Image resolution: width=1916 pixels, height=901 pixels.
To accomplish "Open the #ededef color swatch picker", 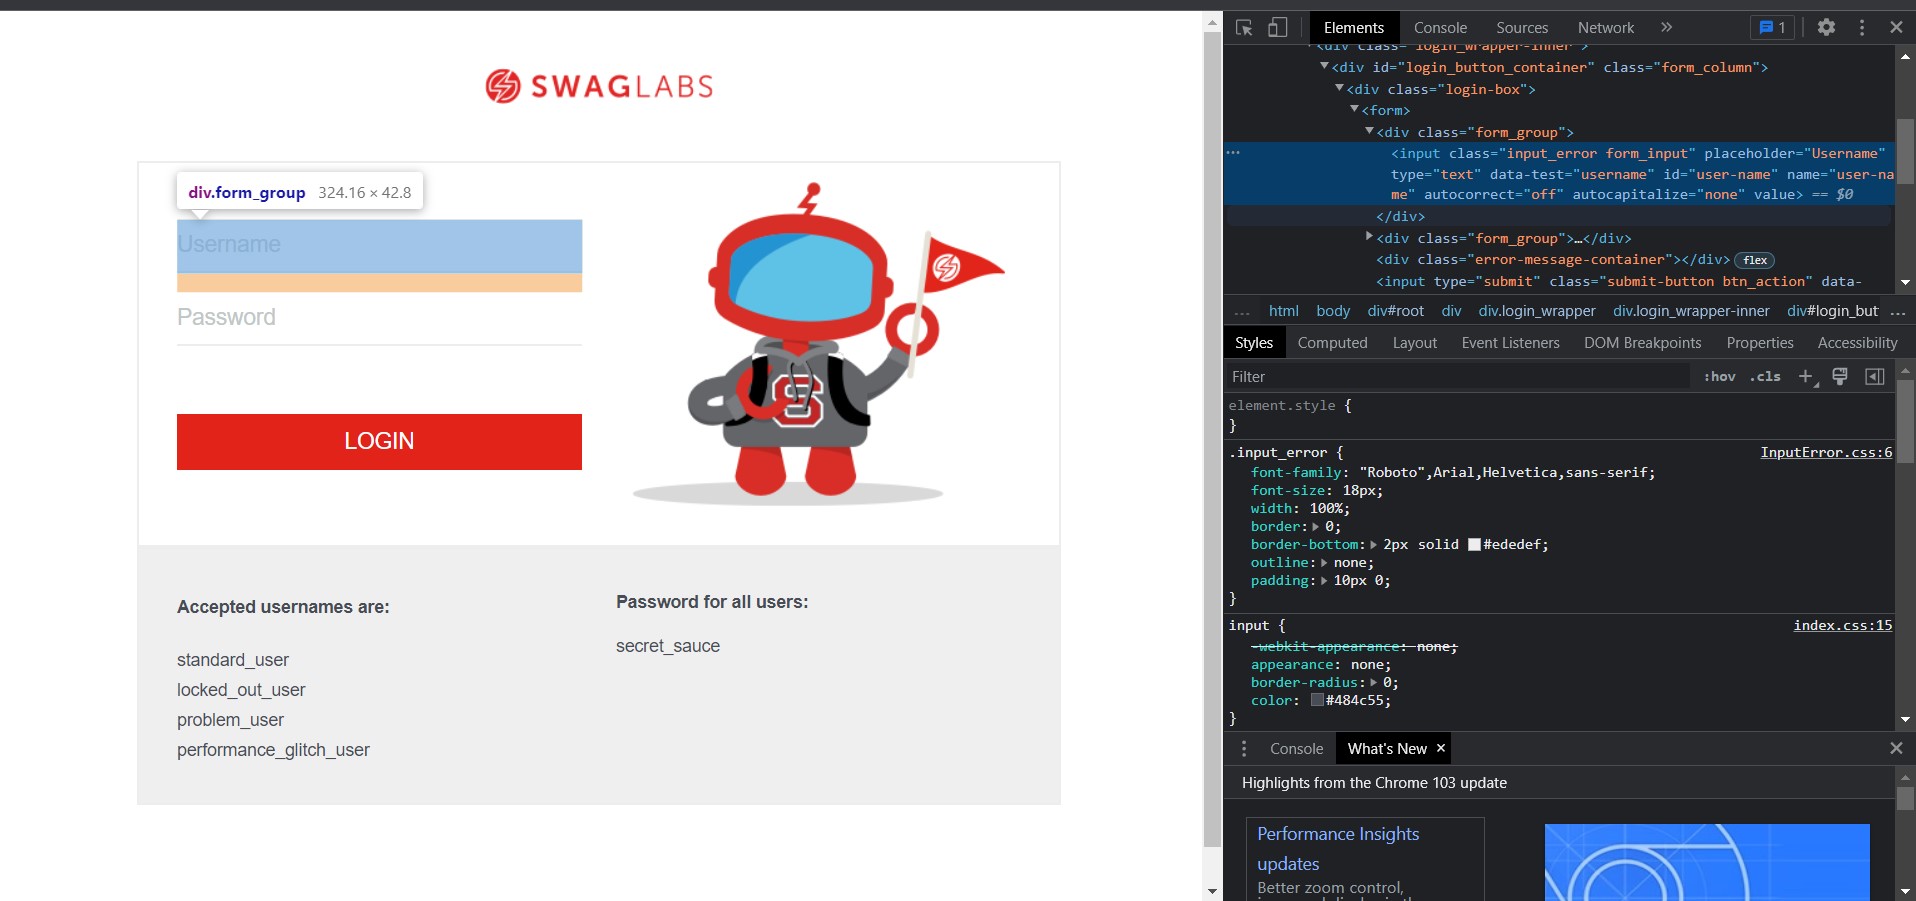I will point(1474,545).
